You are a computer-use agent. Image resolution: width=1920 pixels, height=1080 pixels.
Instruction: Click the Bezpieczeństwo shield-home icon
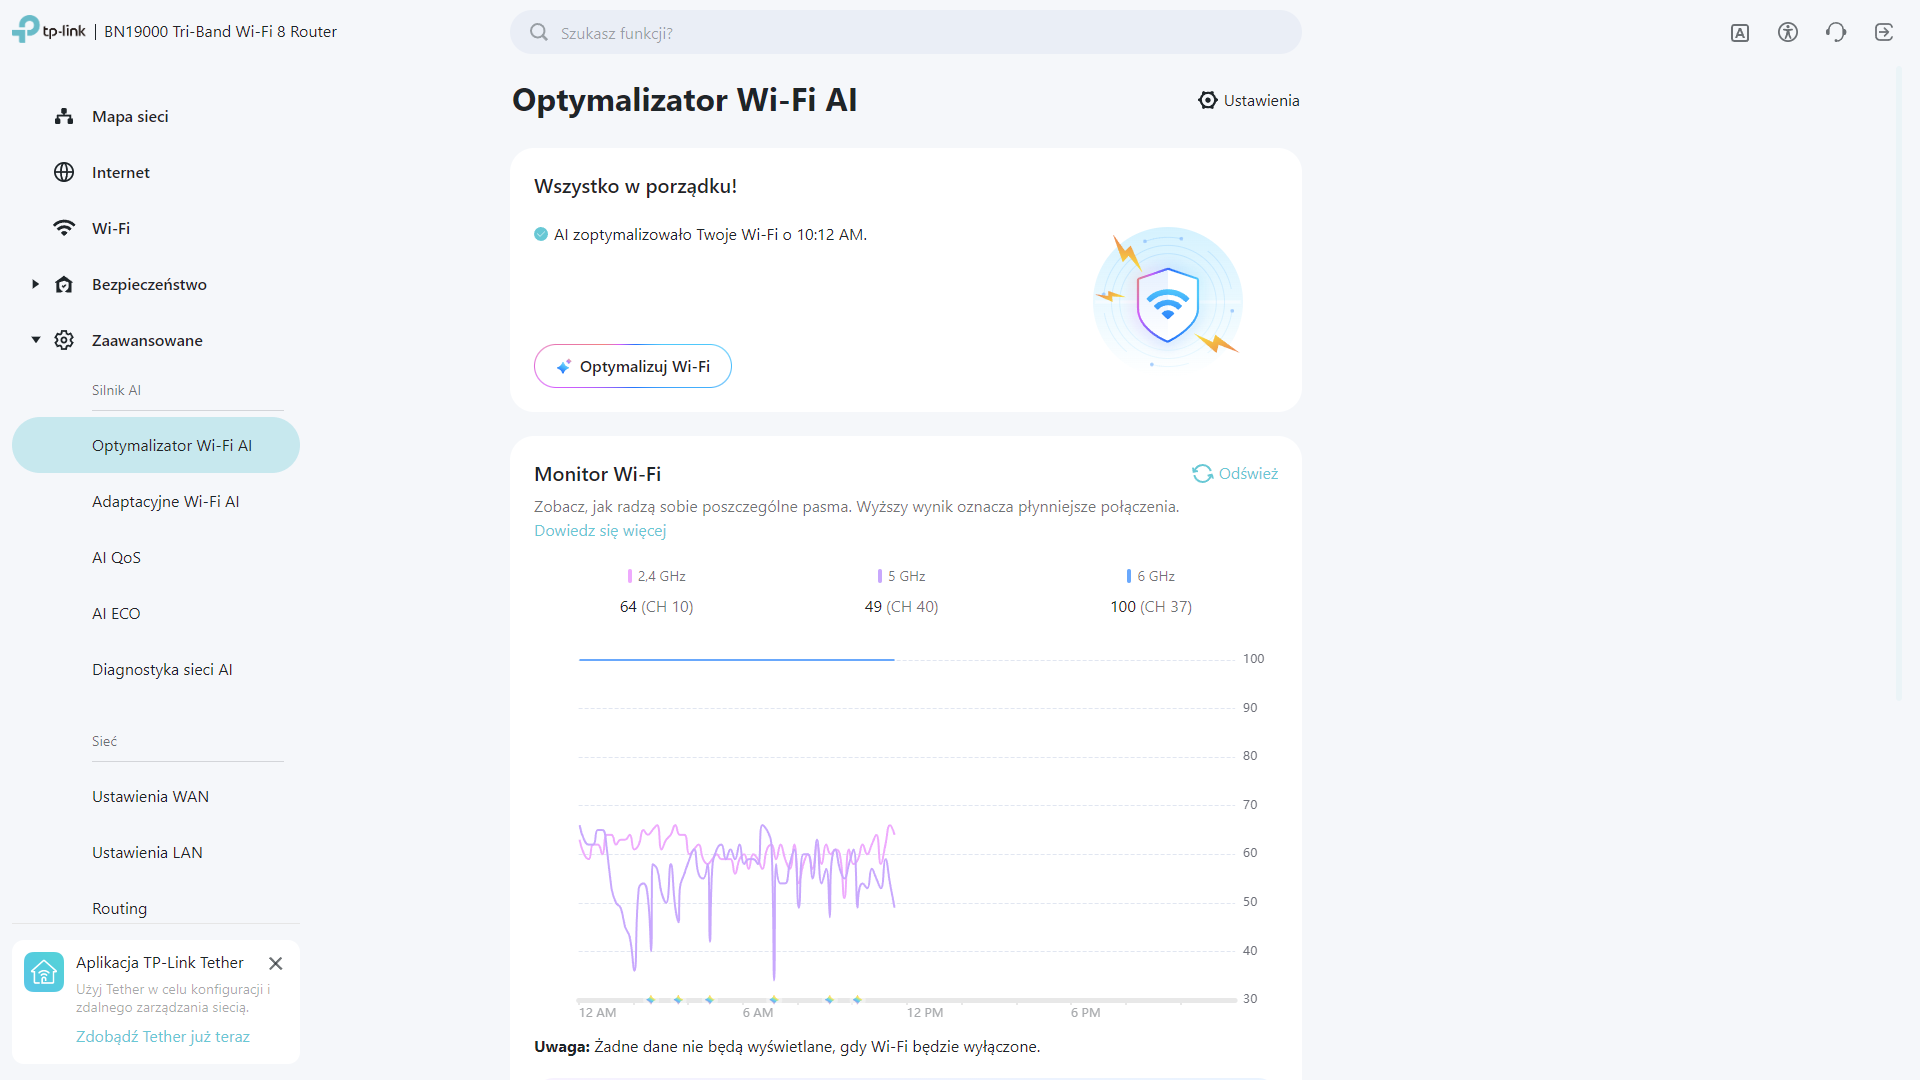click(x=64, y=284)
